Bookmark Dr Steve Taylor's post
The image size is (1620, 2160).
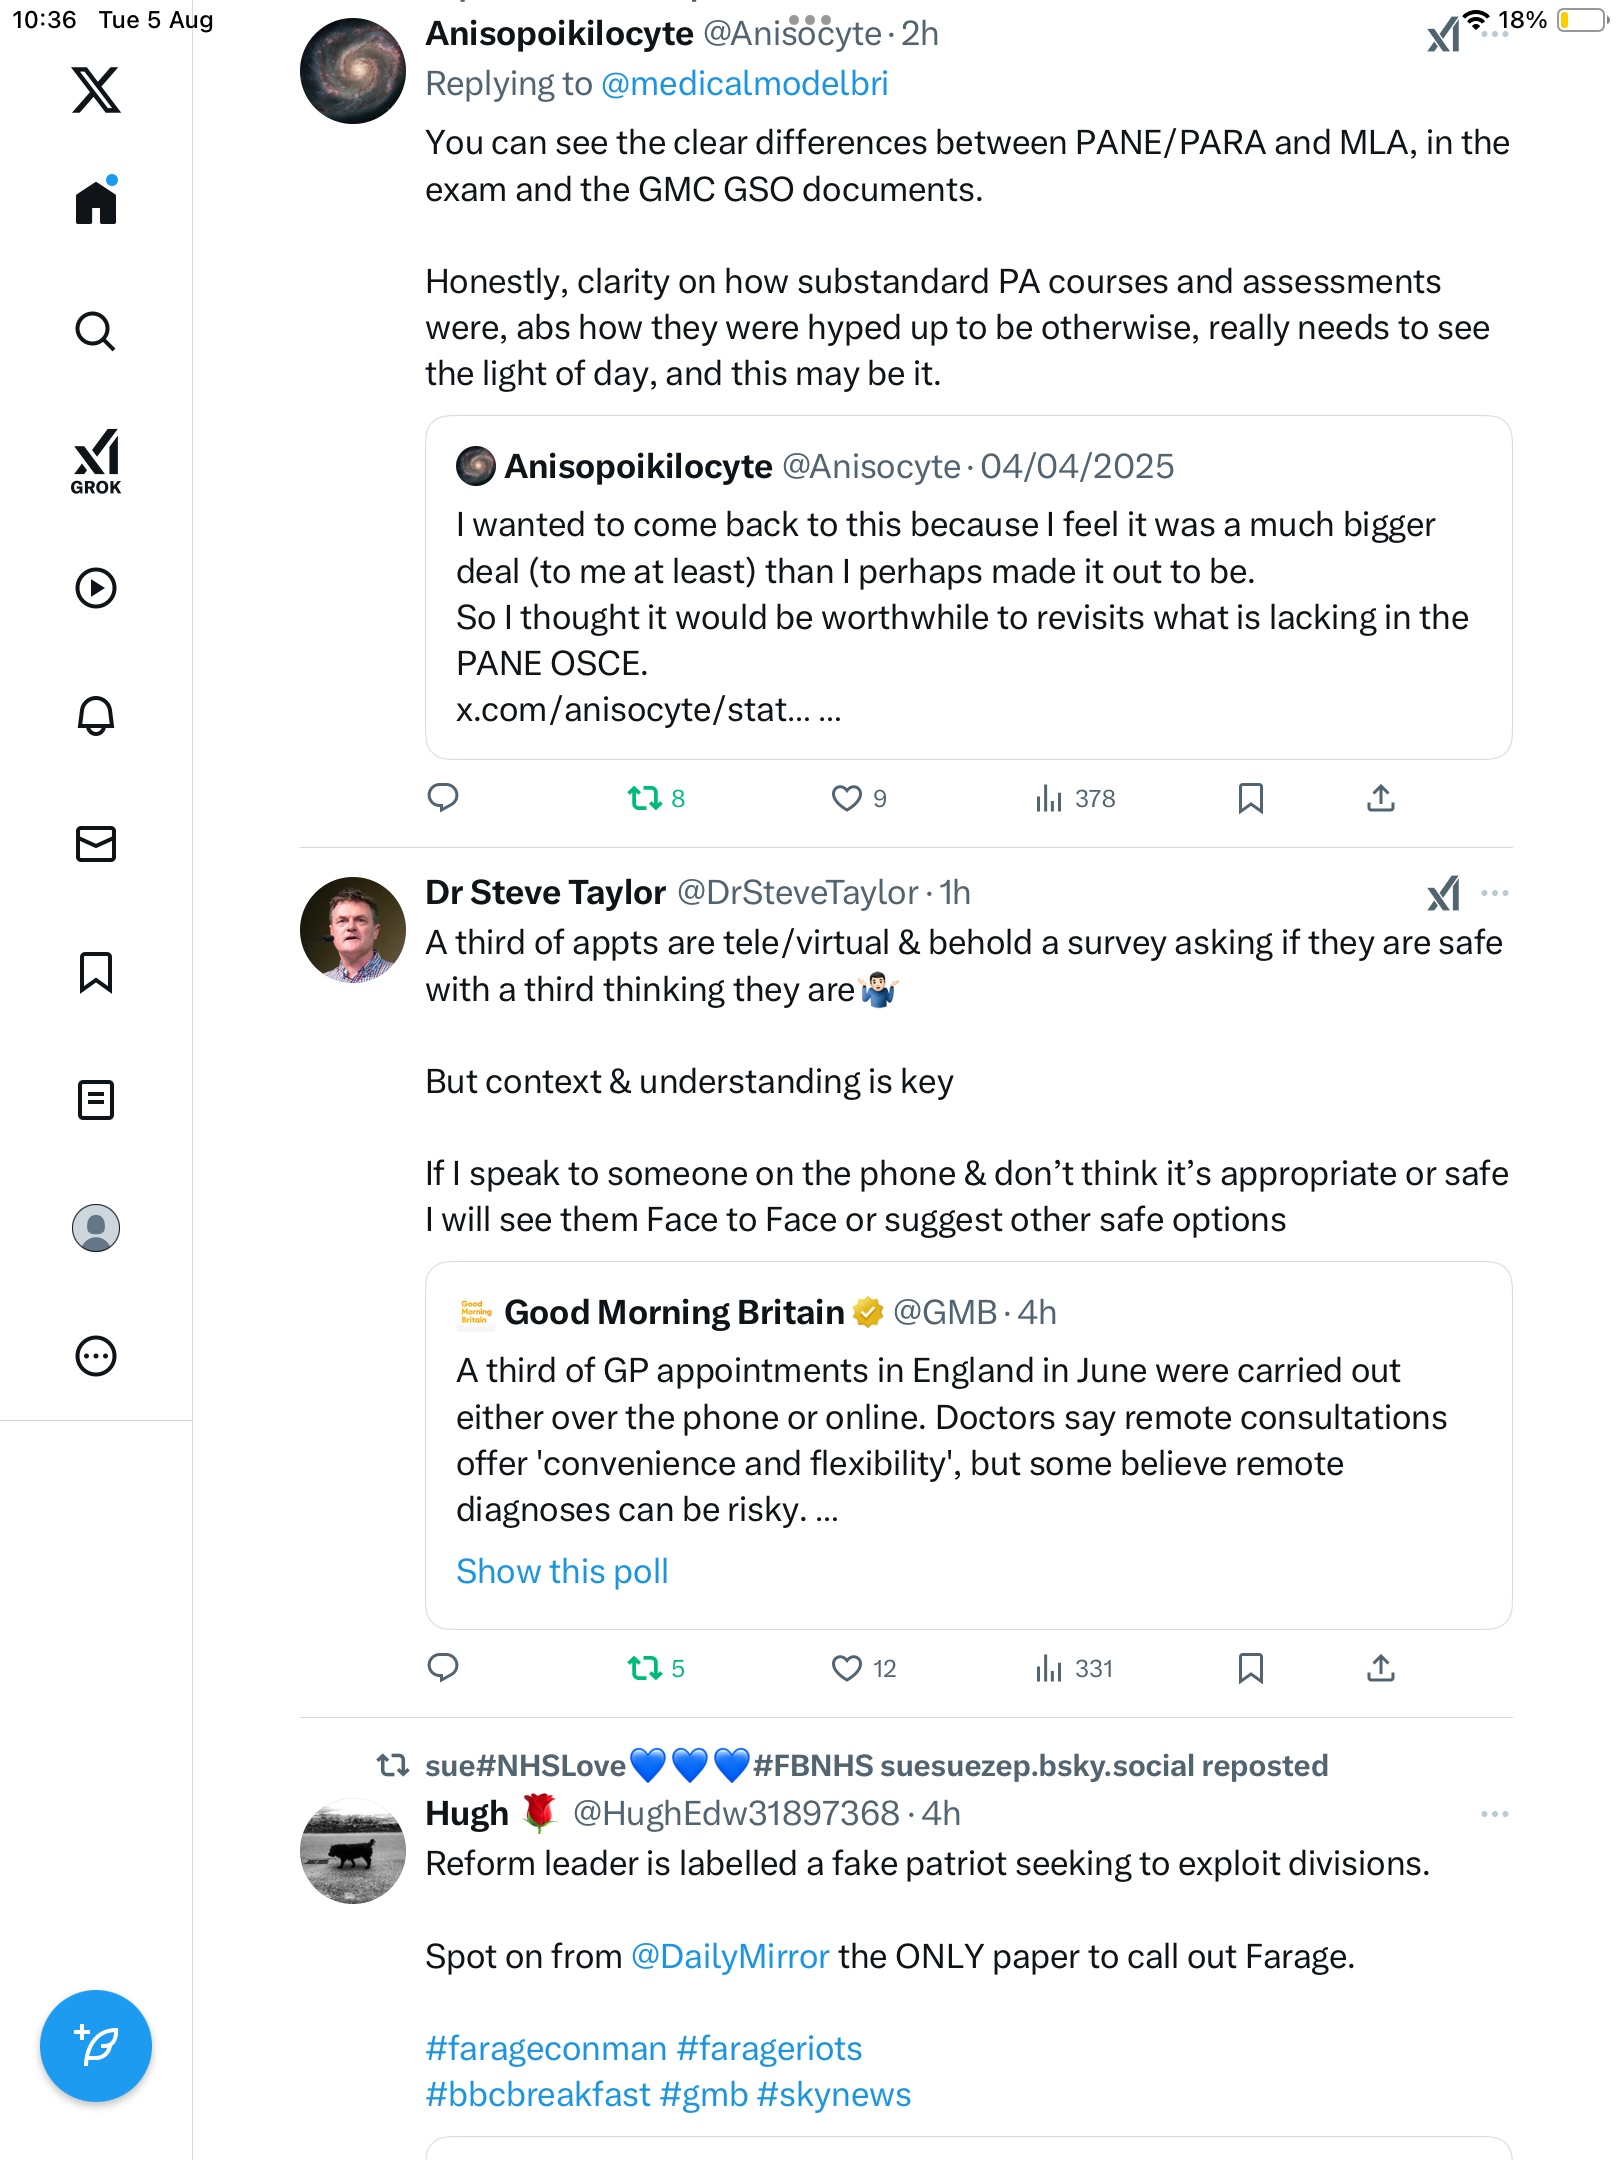[x=1250, y=1668]
